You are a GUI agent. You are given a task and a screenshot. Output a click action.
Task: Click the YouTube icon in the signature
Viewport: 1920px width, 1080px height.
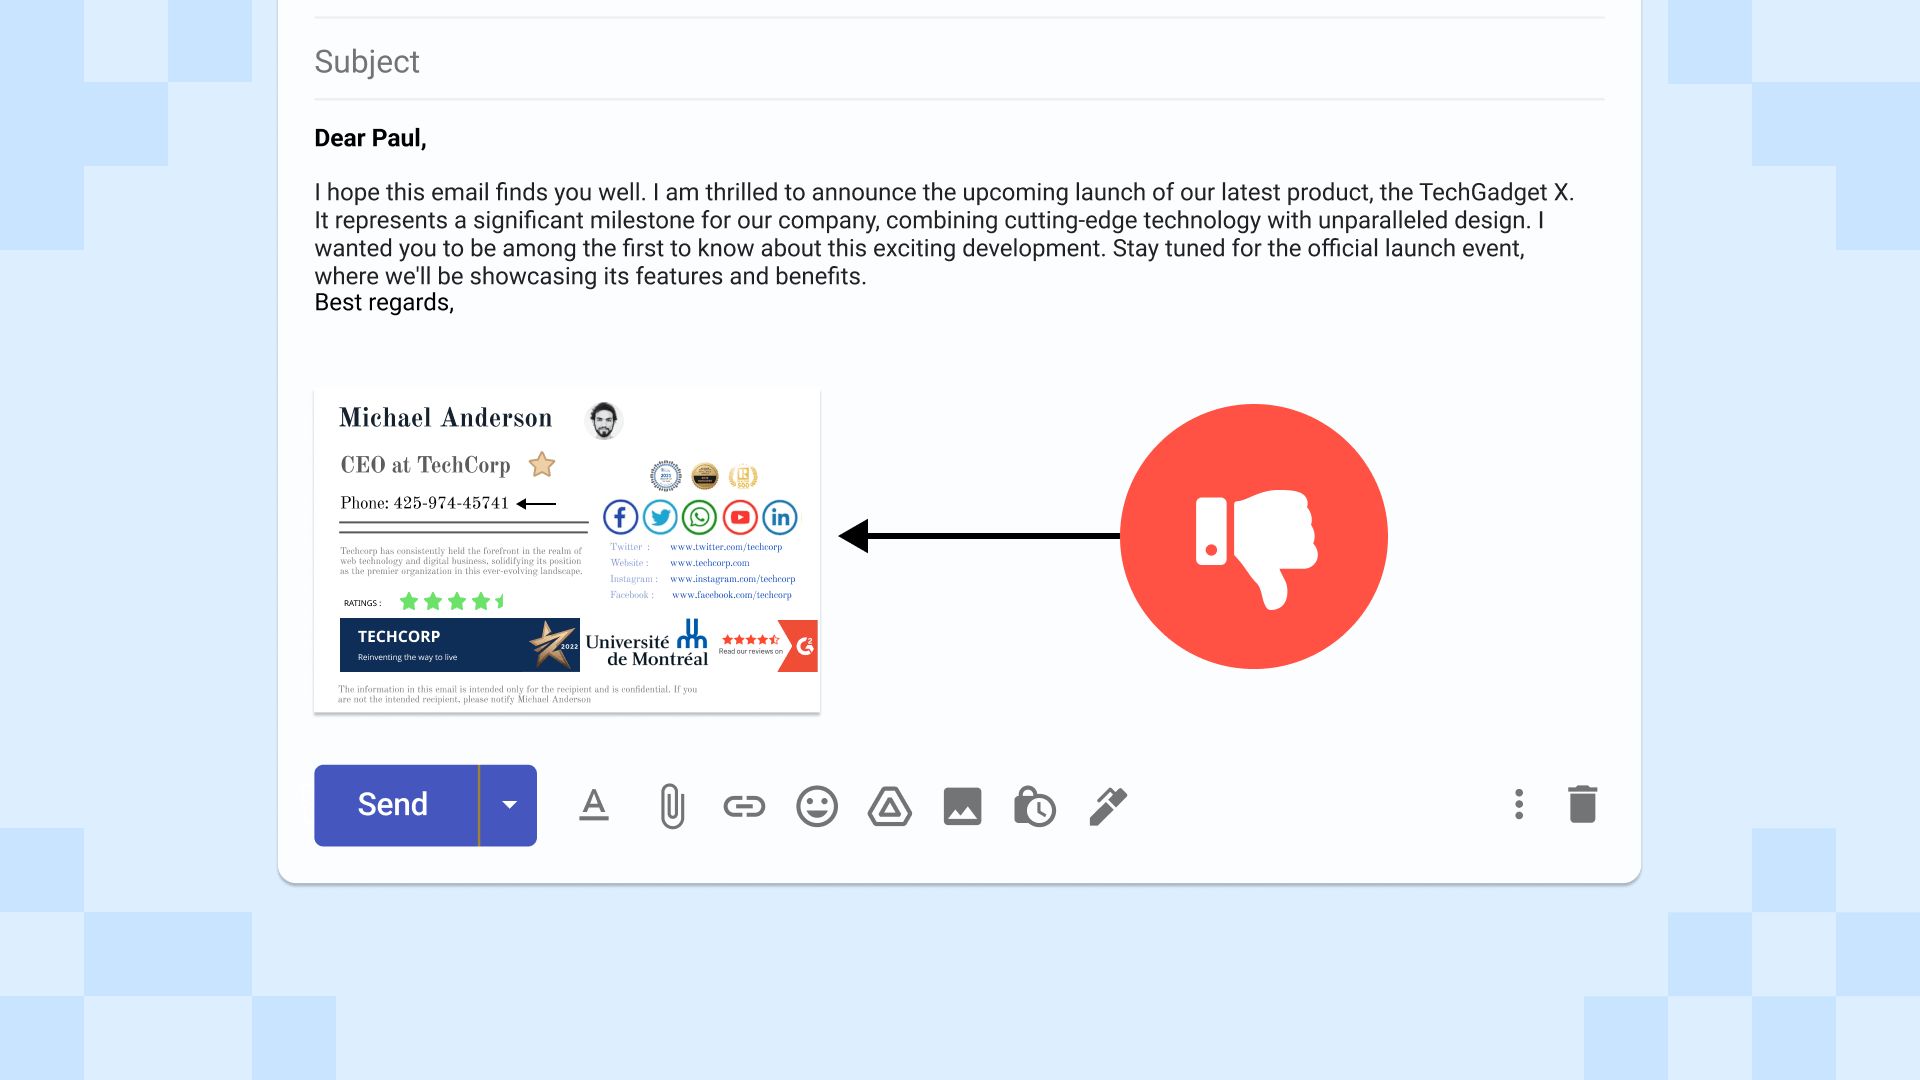coord(740,517)
